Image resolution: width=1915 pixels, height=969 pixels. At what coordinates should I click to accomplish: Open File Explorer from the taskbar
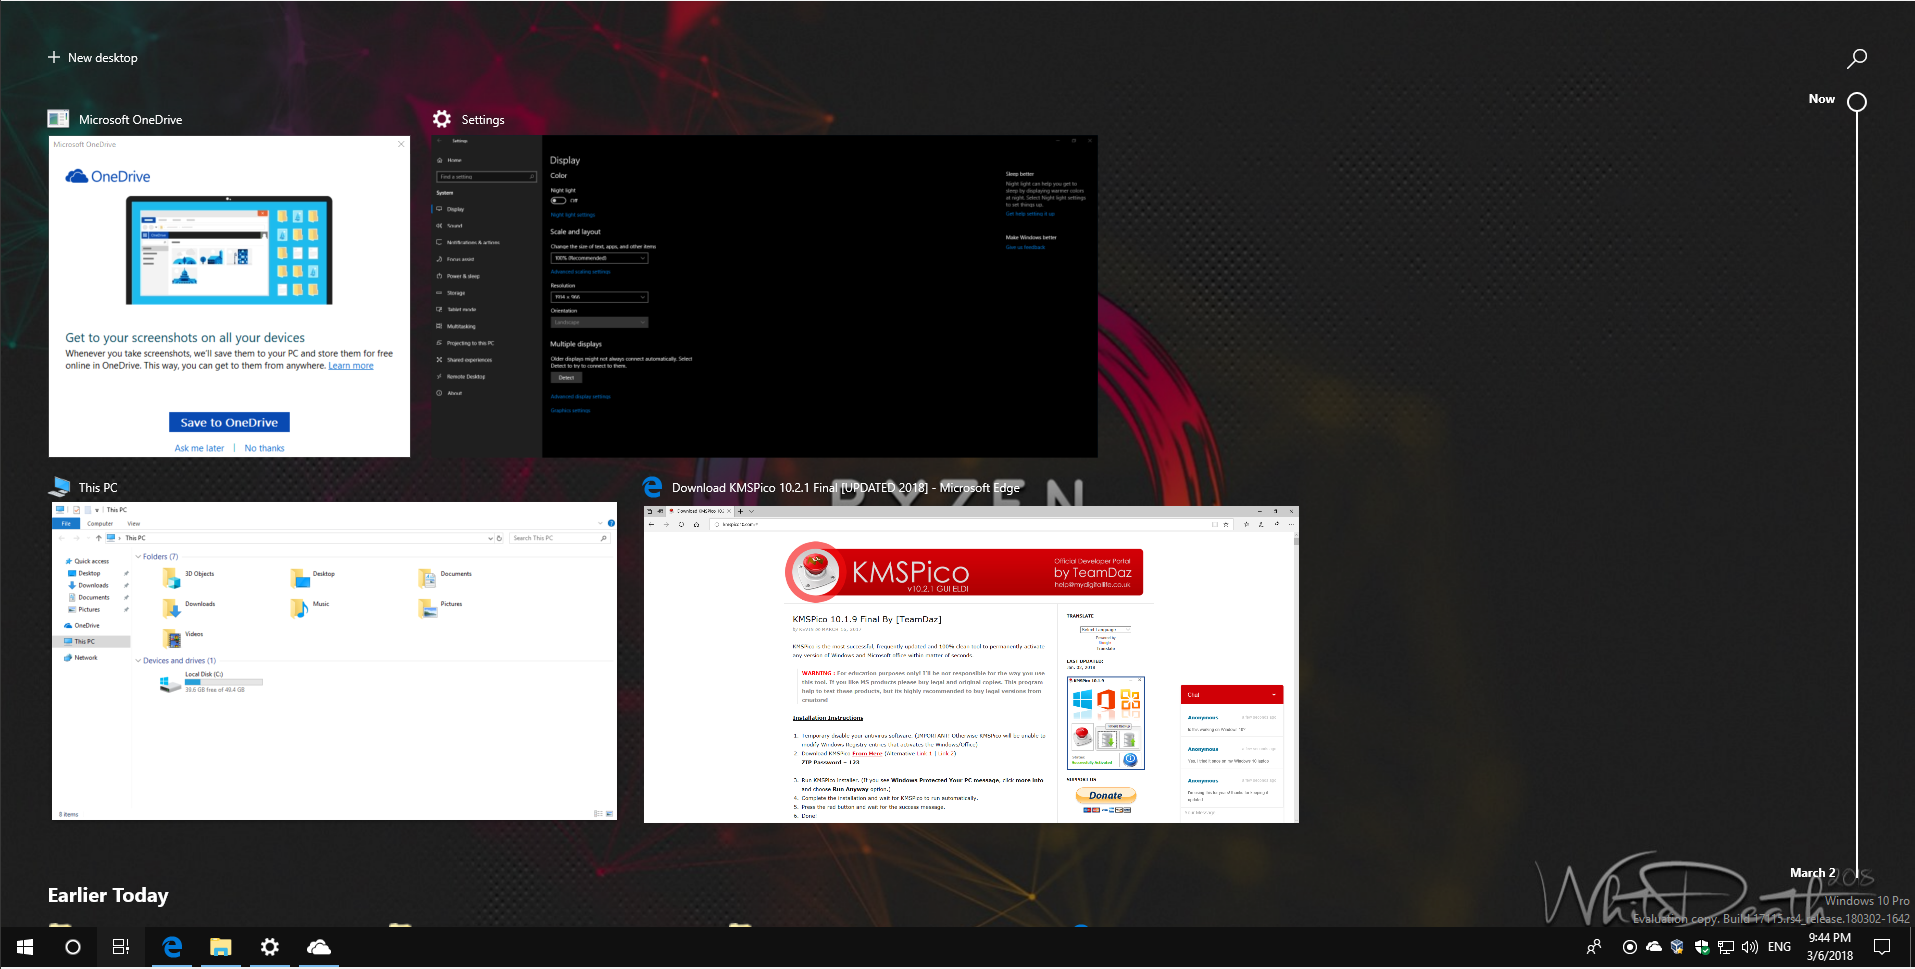[221, 947]
